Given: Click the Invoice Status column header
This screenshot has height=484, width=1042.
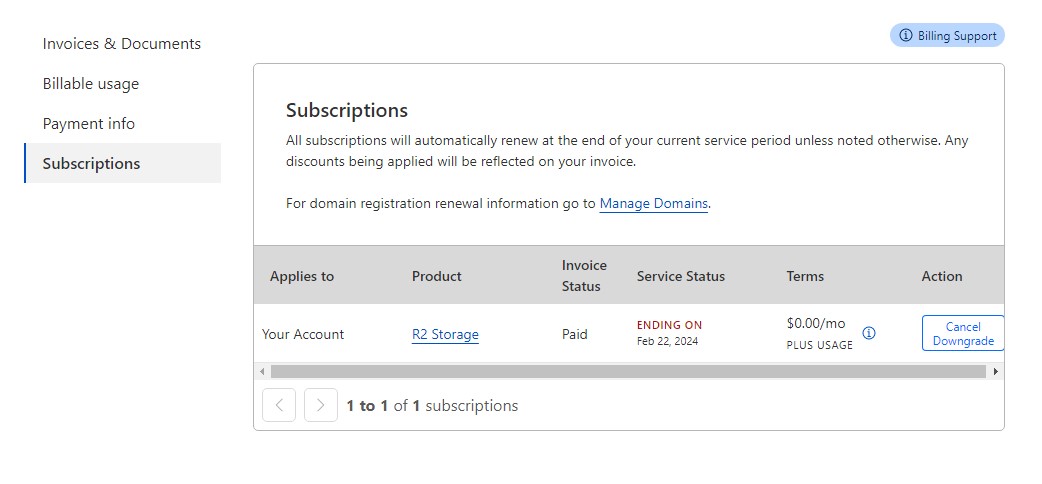Looking at the screenshot, I should pyautogui.click(x=584, y=276).
